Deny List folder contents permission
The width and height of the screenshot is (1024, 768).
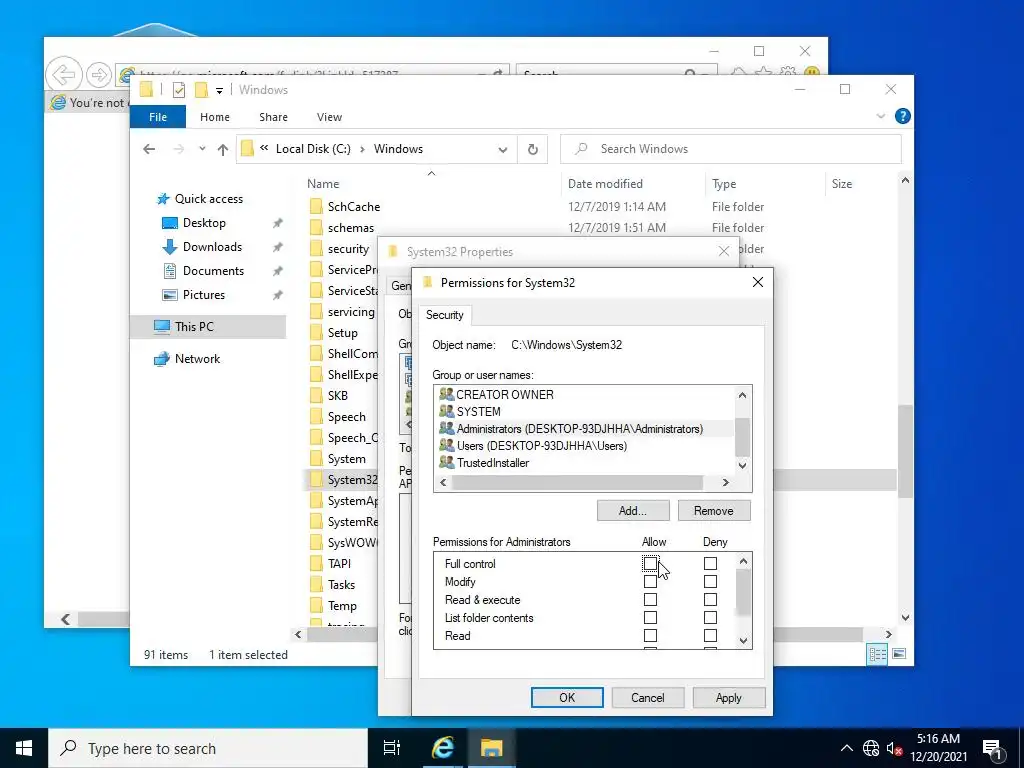tap(710, 617)
